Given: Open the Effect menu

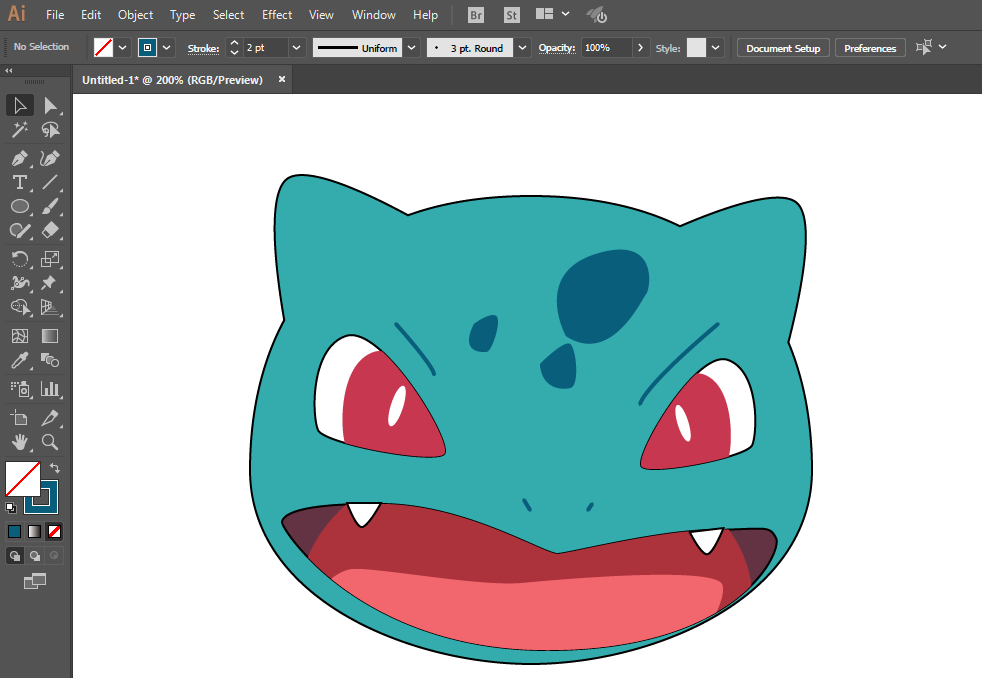Looking at the screenshot, I should (277, 14).
